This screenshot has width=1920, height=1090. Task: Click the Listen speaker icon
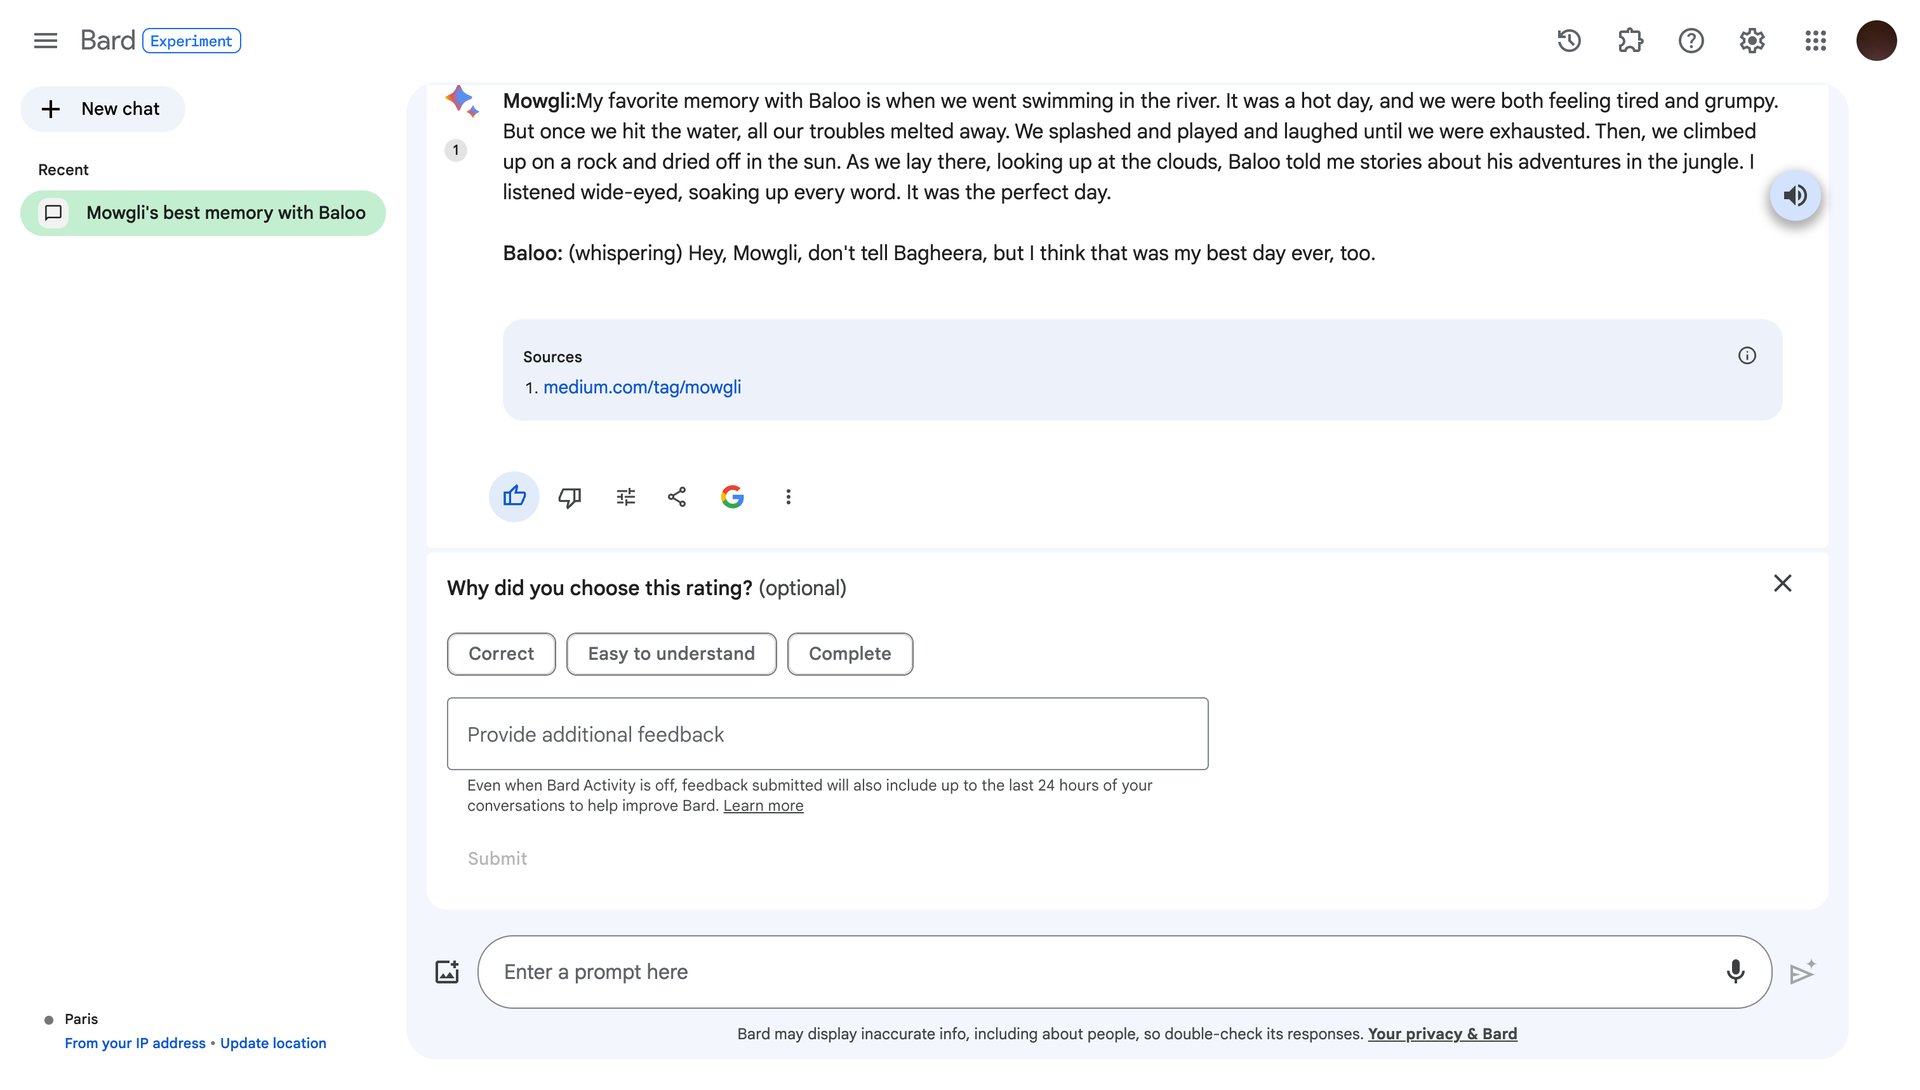1795,196
